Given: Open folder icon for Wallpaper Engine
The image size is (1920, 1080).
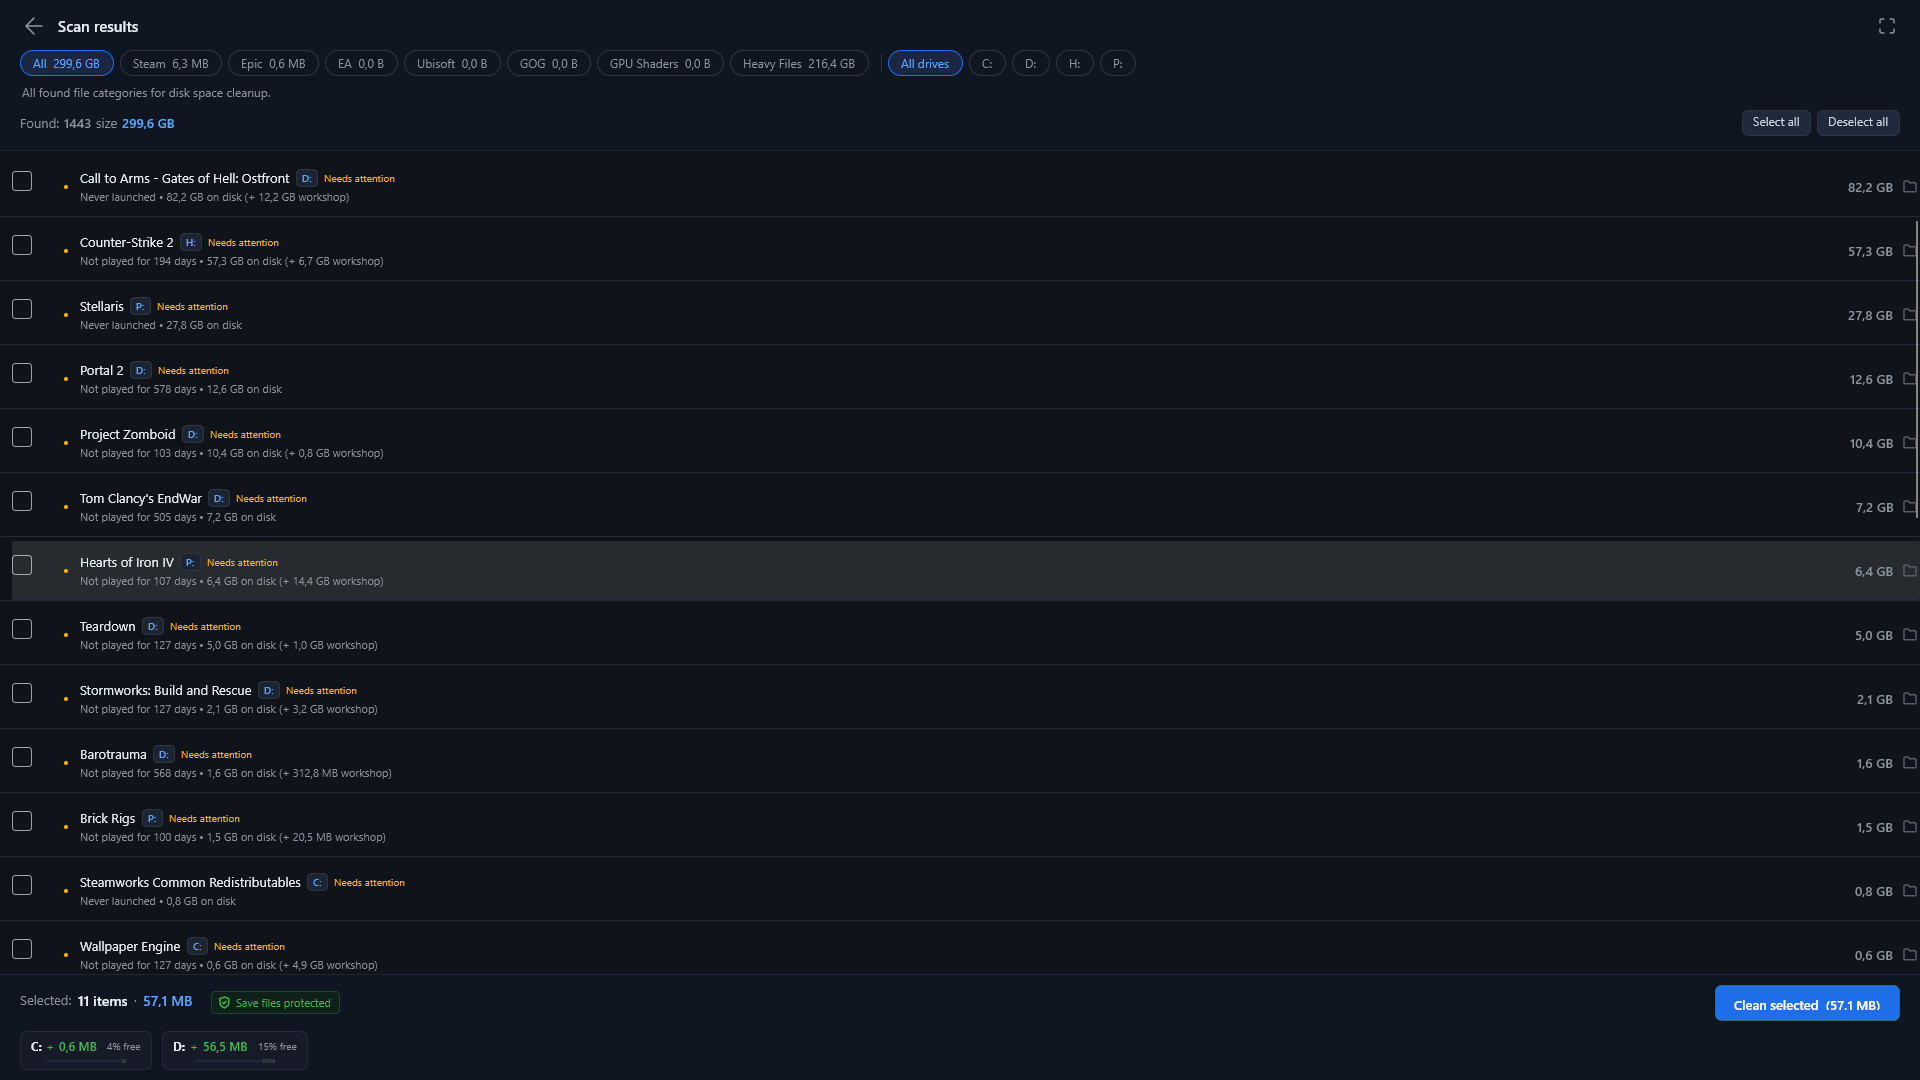Looking at the screenshot, I should (x=1909, y=955).
